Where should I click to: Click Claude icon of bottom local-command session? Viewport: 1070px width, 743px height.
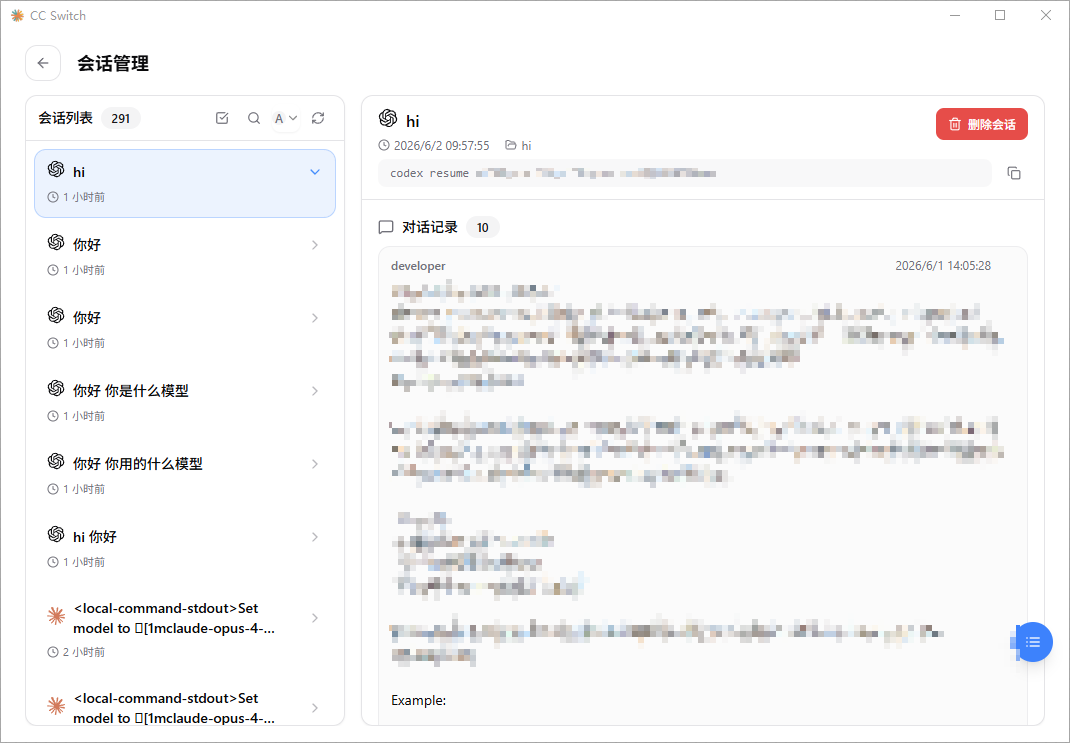point(56,706)
